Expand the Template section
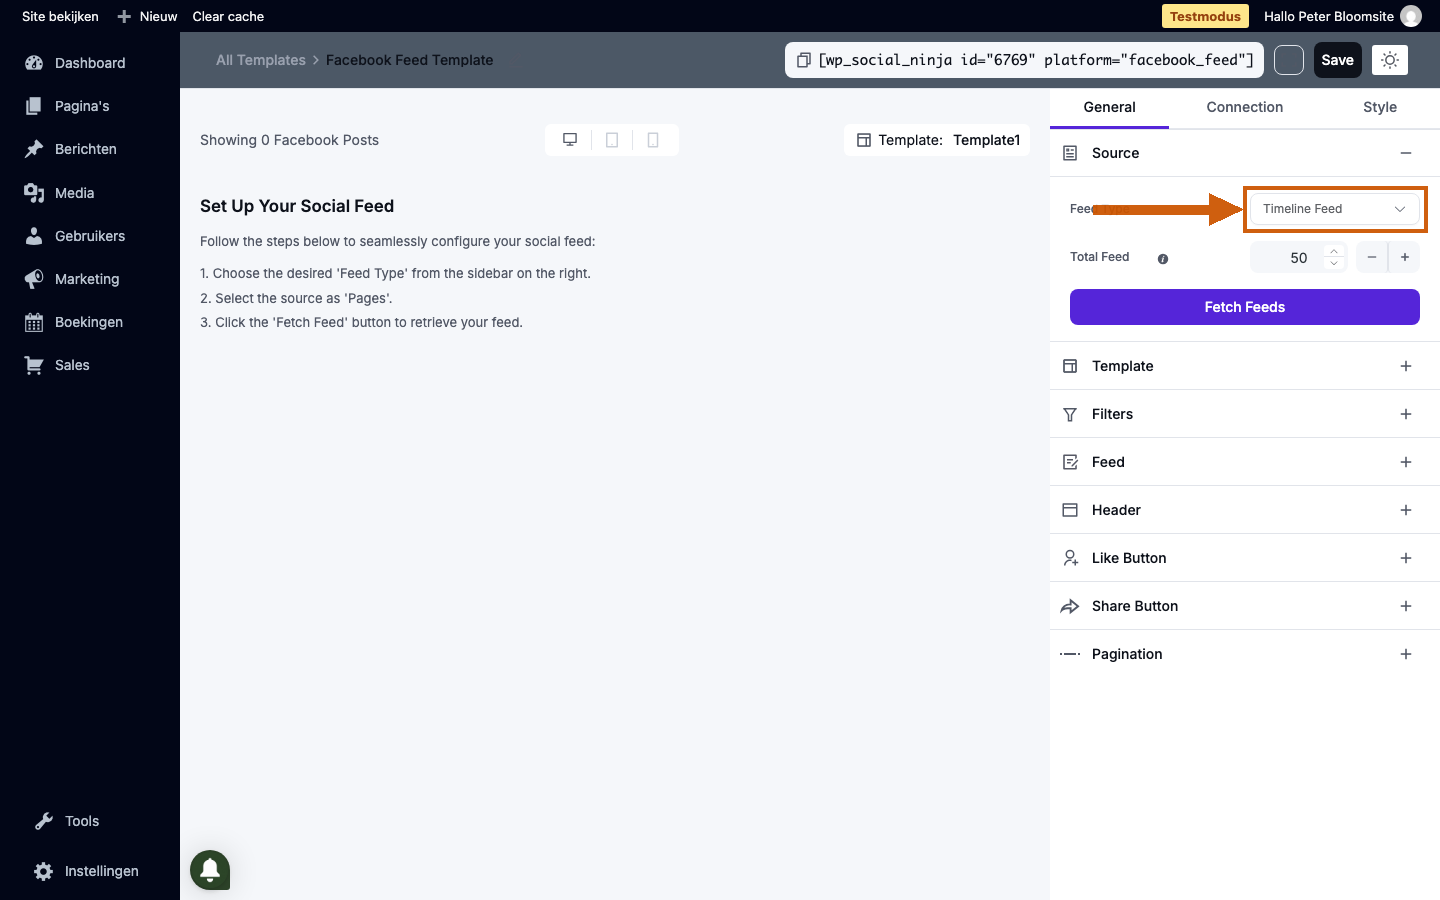 tap(1406, 366)
